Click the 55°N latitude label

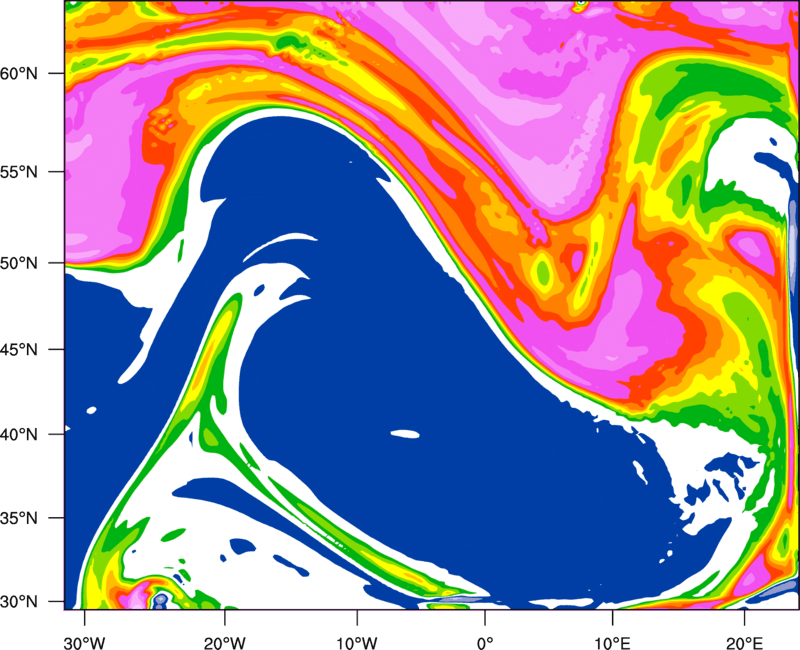click(19, 172)
